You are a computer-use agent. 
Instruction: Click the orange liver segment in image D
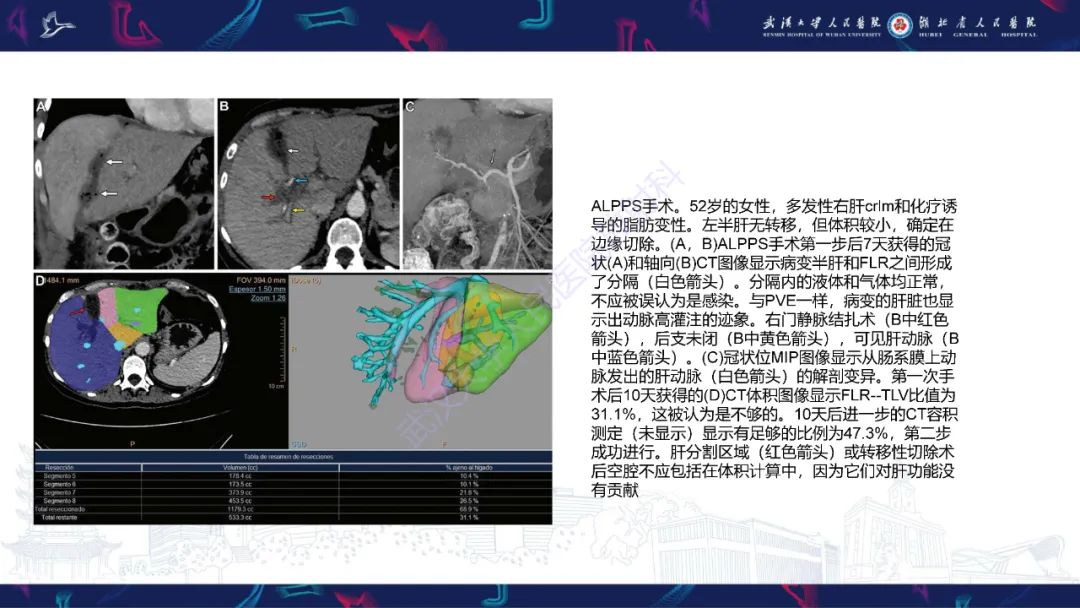tap(126, 334)
